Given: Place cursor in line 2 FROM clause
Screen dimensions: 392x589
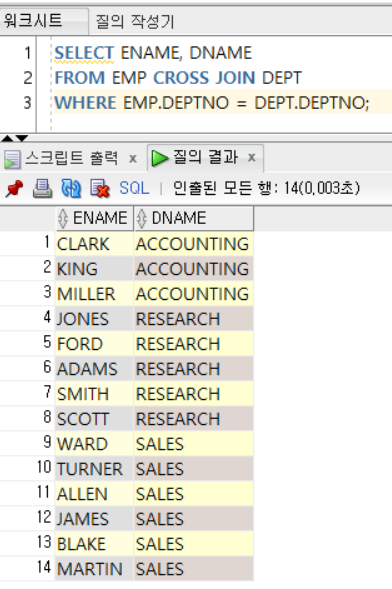Looking at the screenshot, I should tap(178, 78).
